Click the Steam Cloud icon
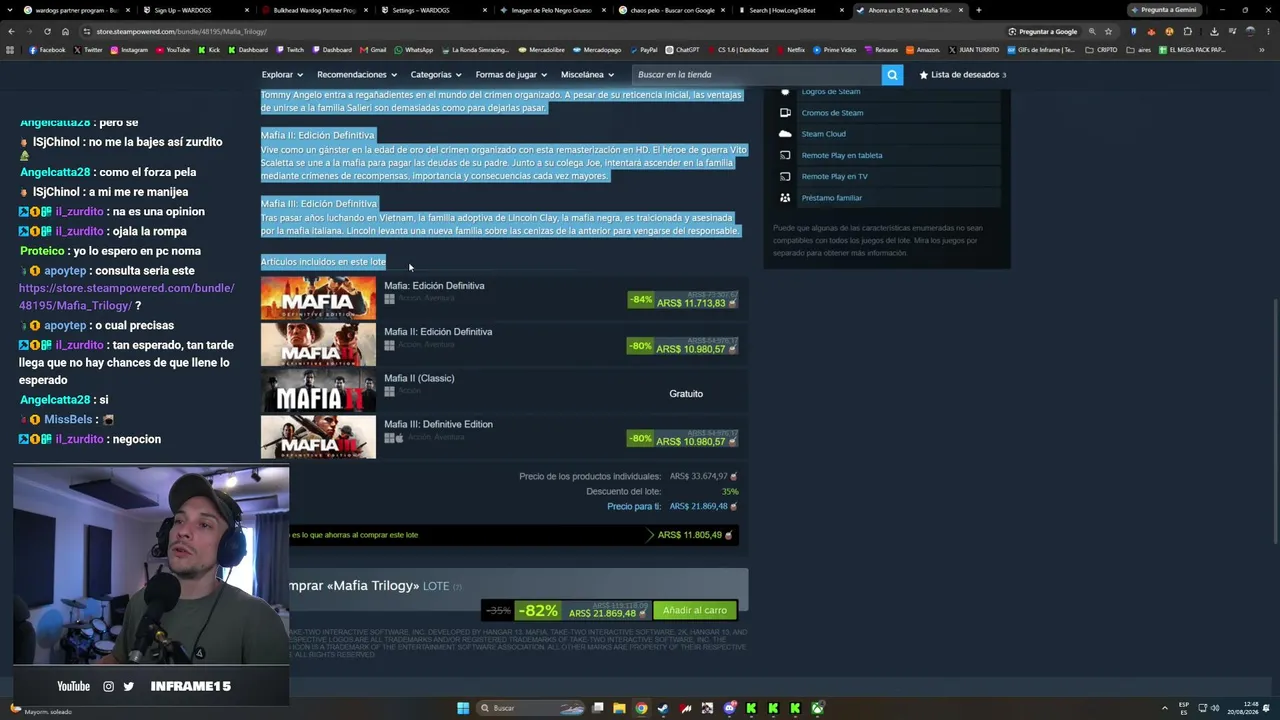1280x720 pixels. click(785, 134)
